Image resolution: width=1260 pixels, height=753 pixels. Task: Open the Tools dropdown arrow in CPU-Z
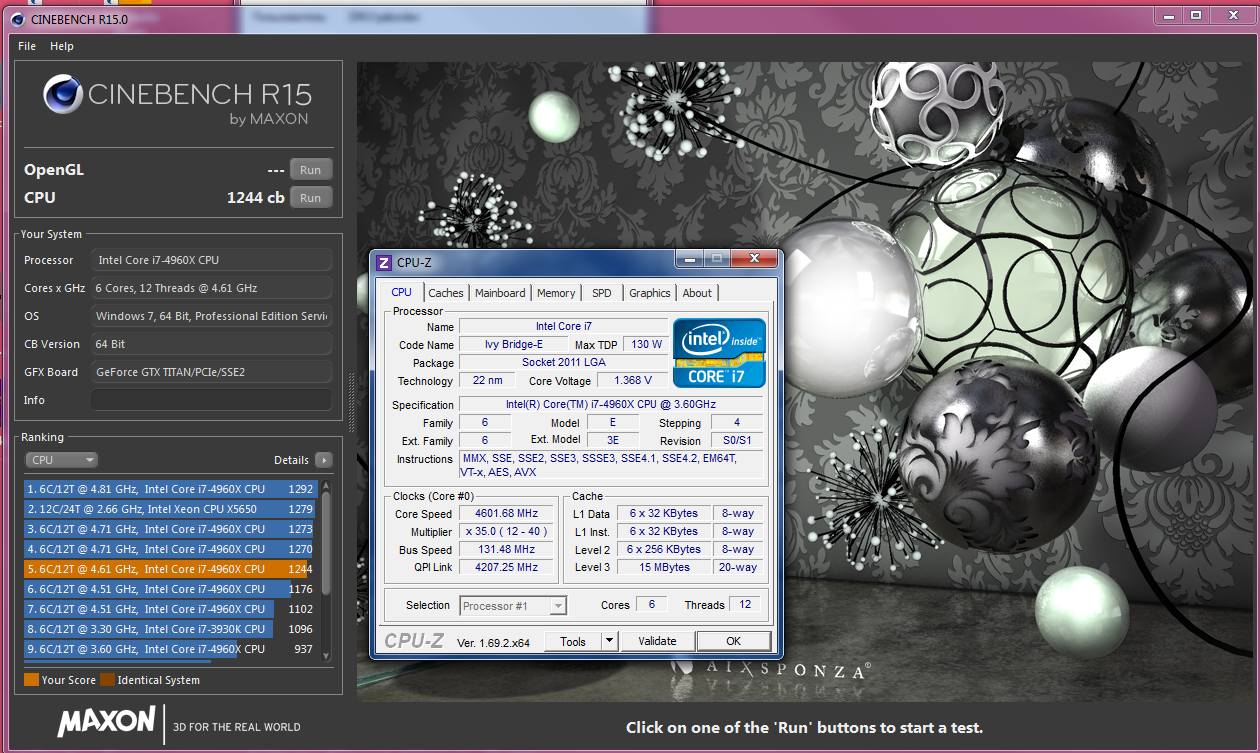(x=609, y=642)
